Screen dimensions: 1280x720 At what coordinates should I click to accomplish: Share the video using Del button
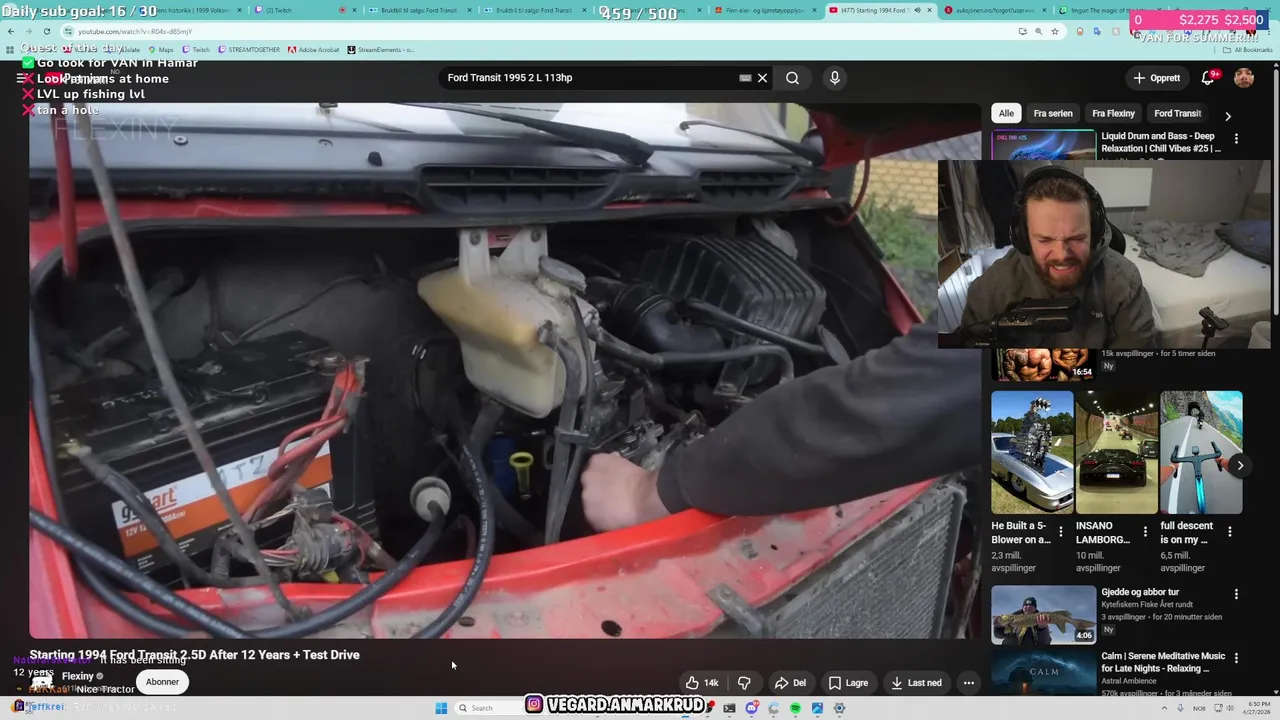tap(790, 683)
